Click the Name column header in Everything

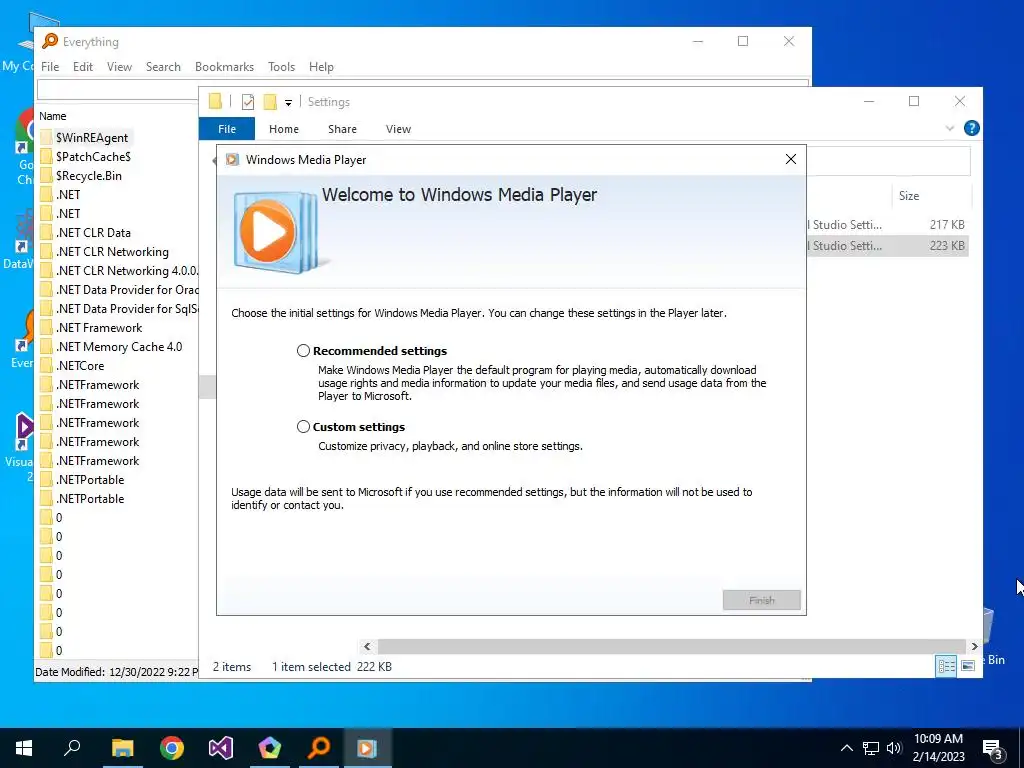pos(52,116)
